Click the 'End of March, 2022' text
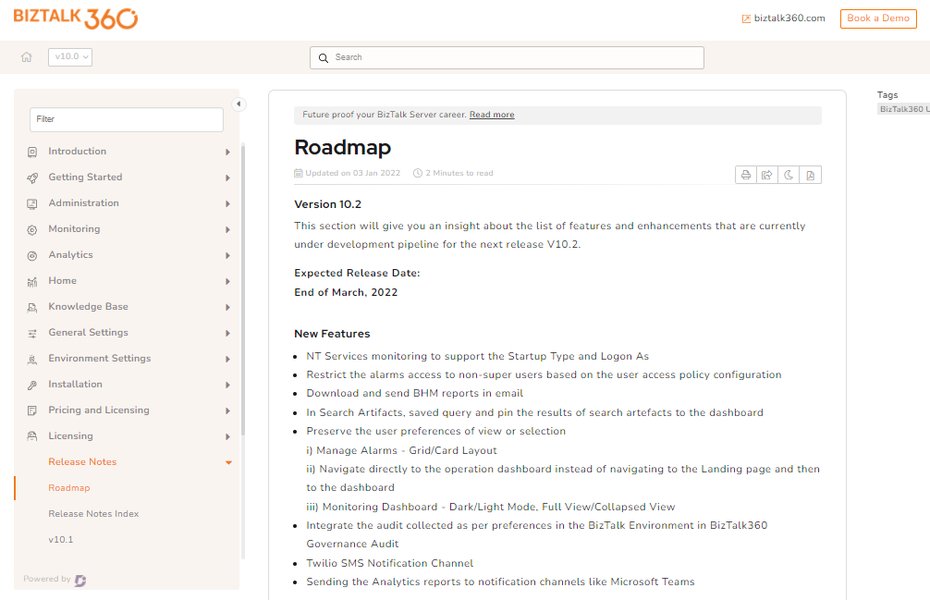This screenshot has height=600, width=930. coord(346,292)
